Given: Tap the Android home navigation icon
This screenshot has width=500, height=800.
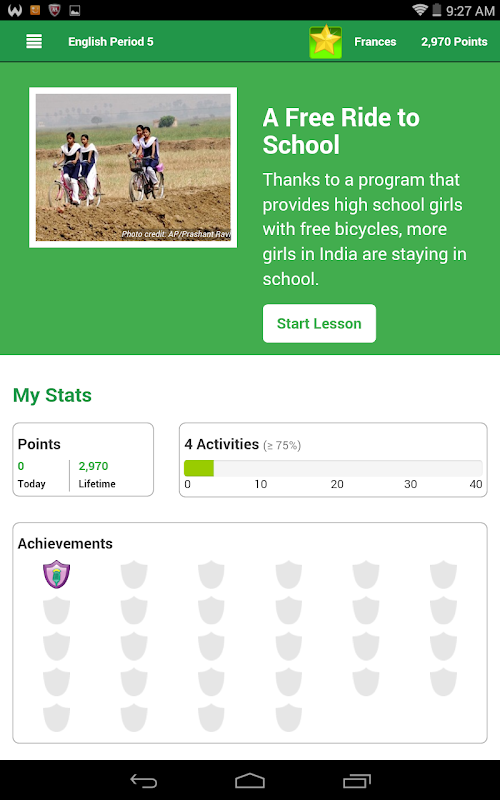Looking at the screenshot, I should click(x=250, y=780).
